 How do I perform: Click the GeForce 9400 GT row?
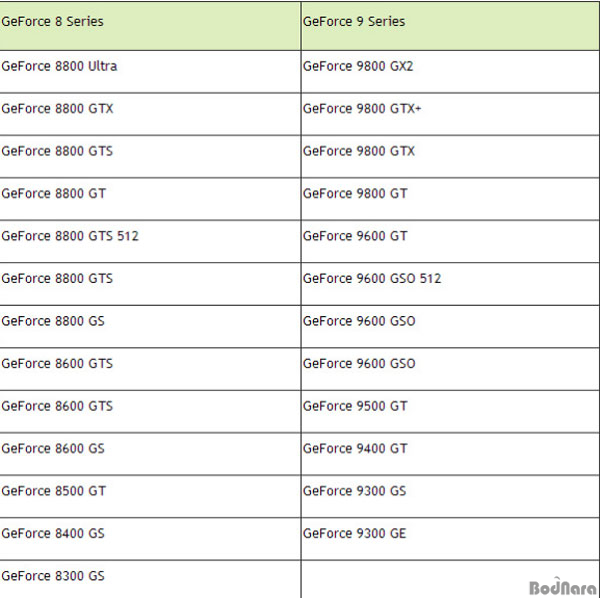[450, 454]
